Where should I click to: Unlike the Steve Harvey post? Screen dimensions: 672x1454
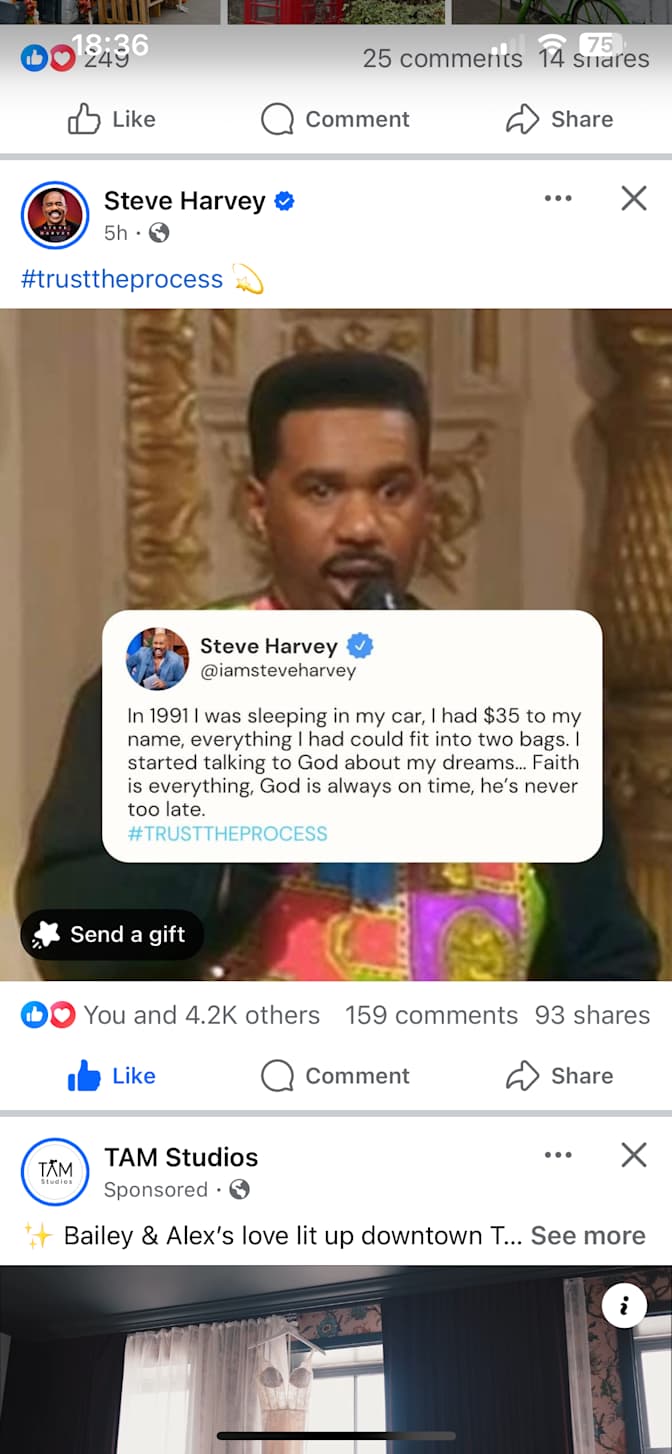click(111, 1075)
